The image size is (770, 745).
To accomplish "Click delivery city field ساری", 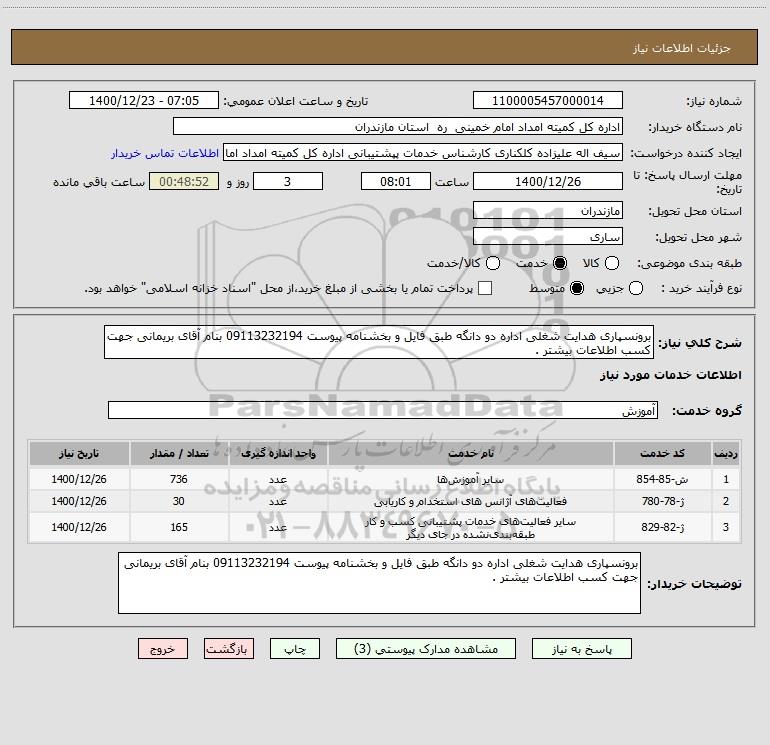I will [548, 237].
